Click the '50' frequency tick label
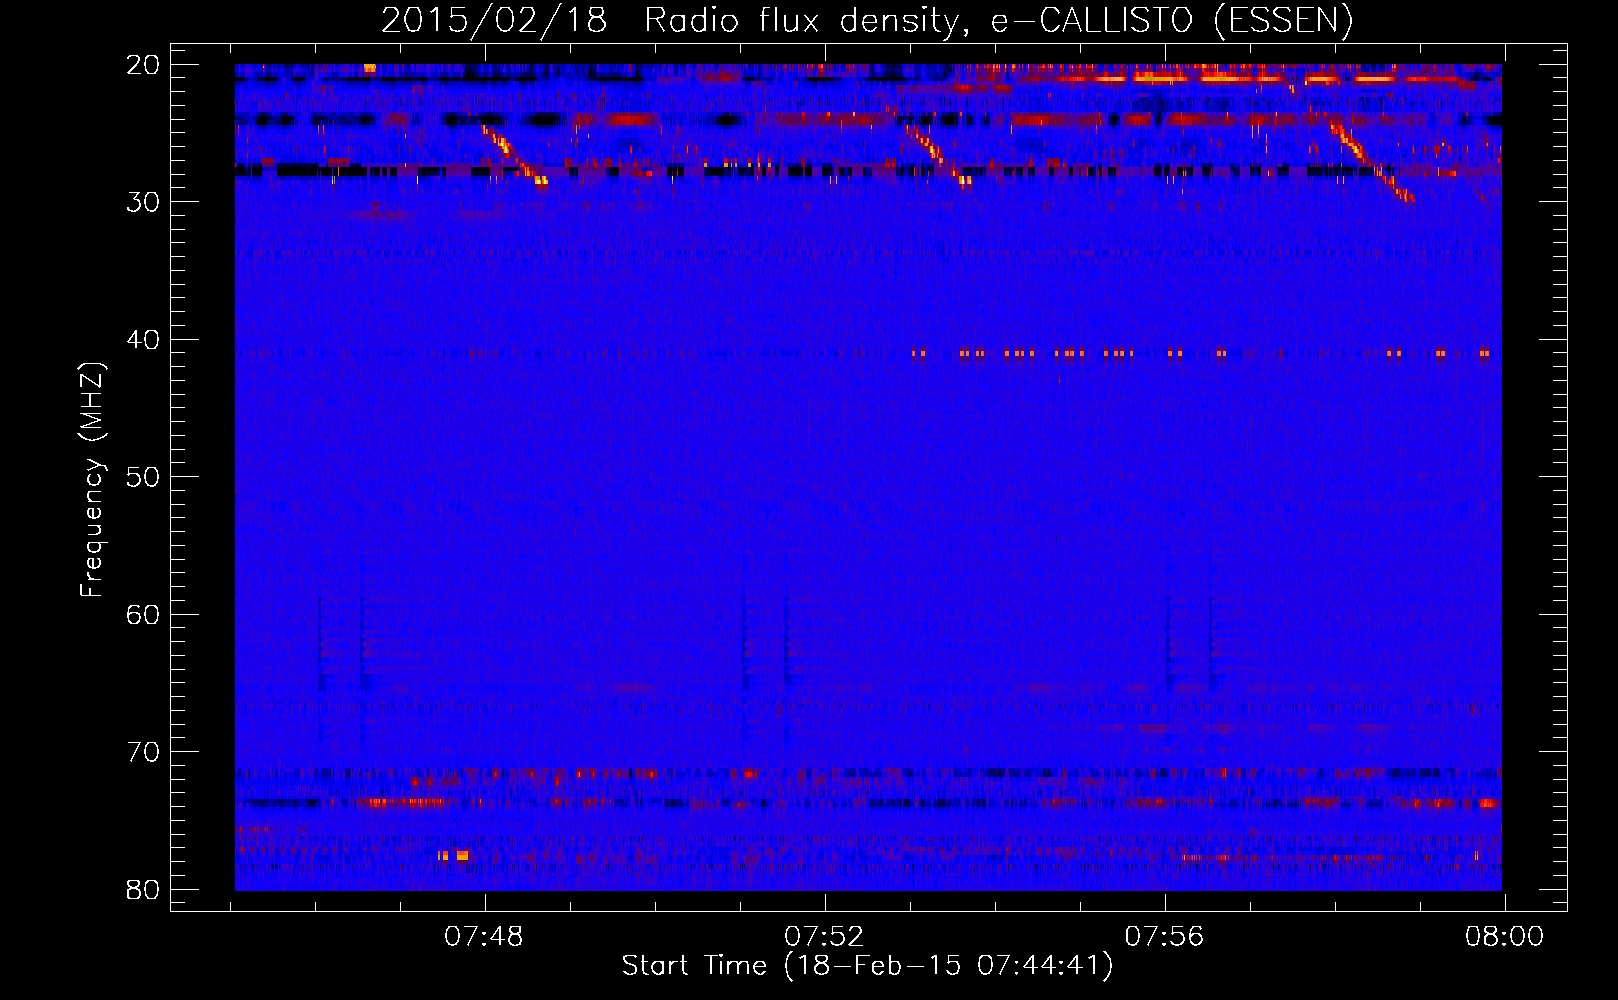 click(x=144, y=477)
